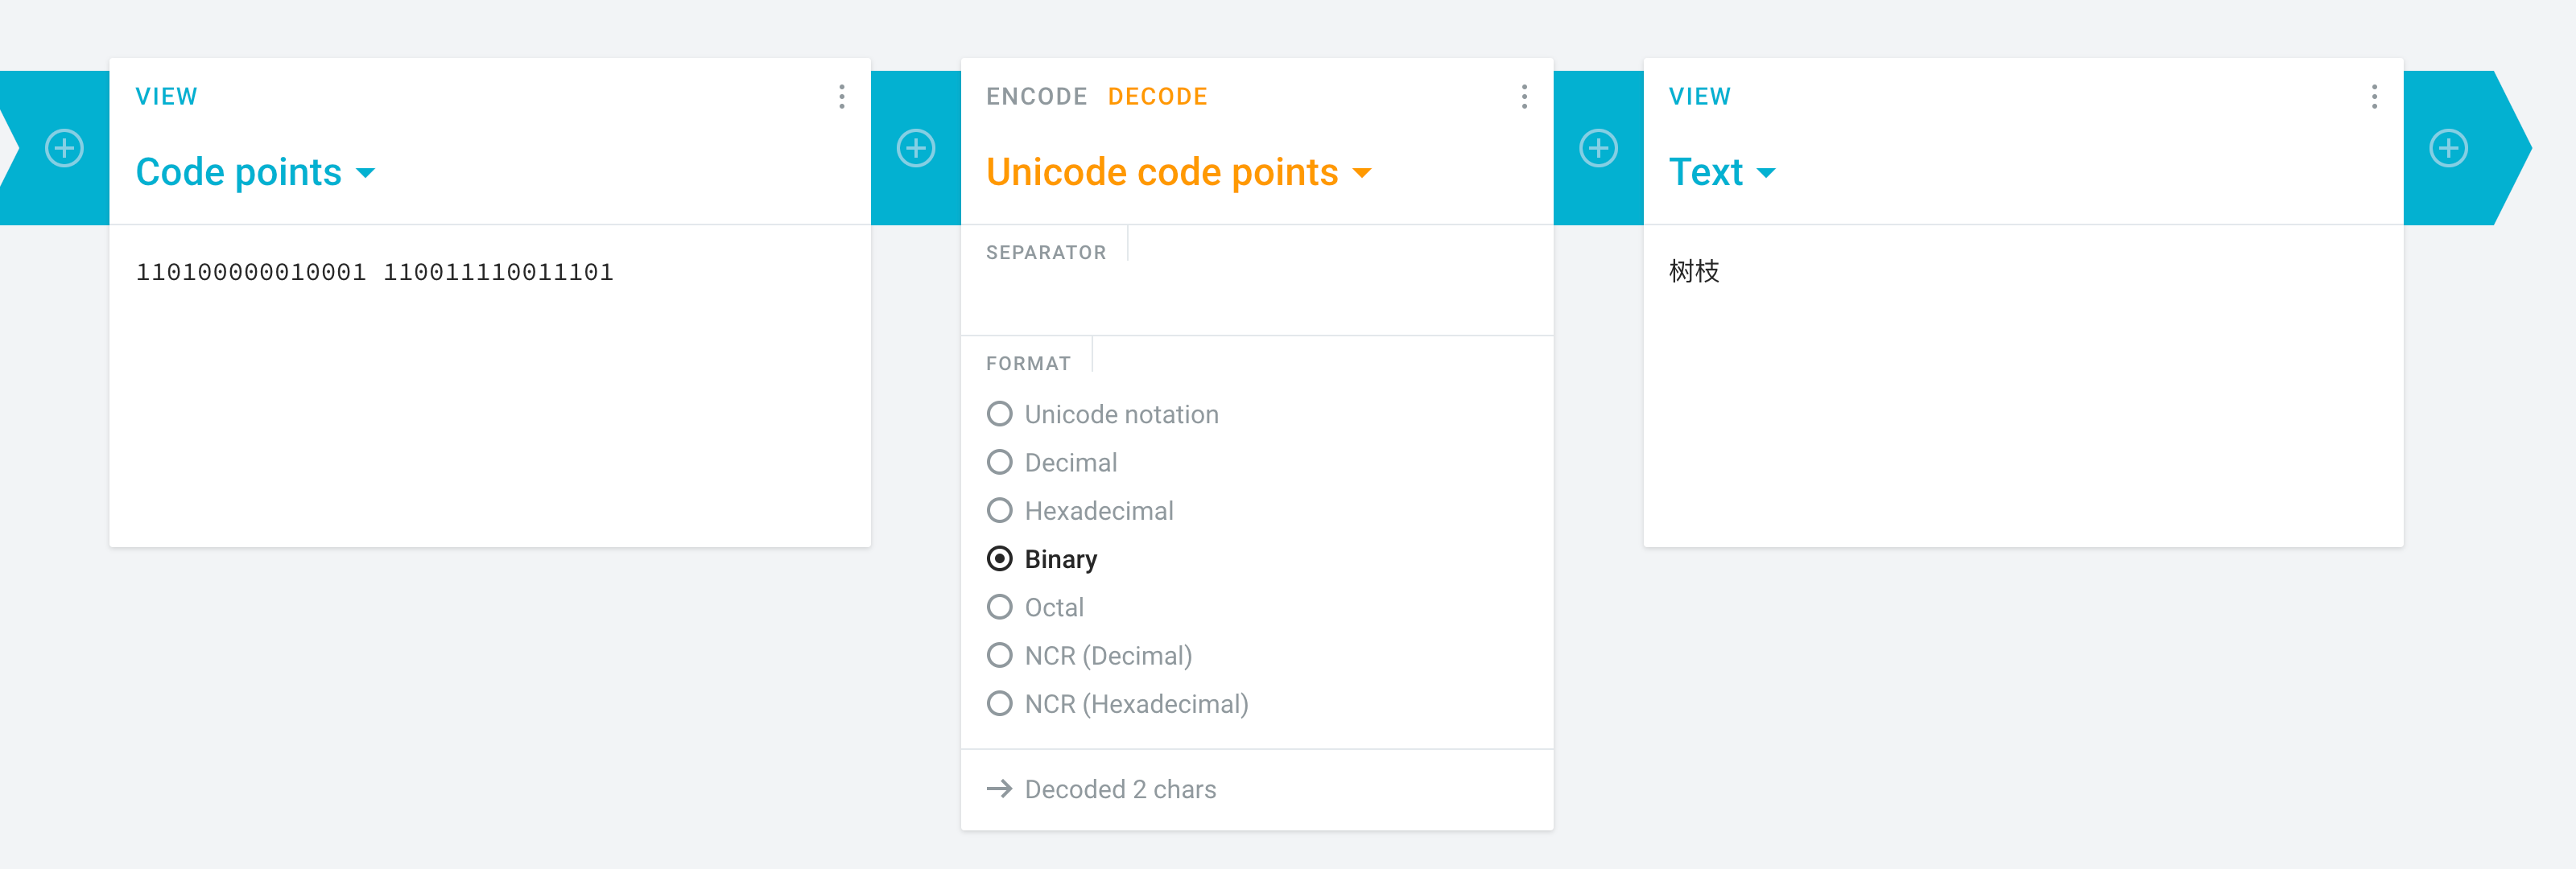Viewport: 2576px width, 869px height.
Task: Open the three-dot menu of the Text panel
Action: coord(2374,96)
